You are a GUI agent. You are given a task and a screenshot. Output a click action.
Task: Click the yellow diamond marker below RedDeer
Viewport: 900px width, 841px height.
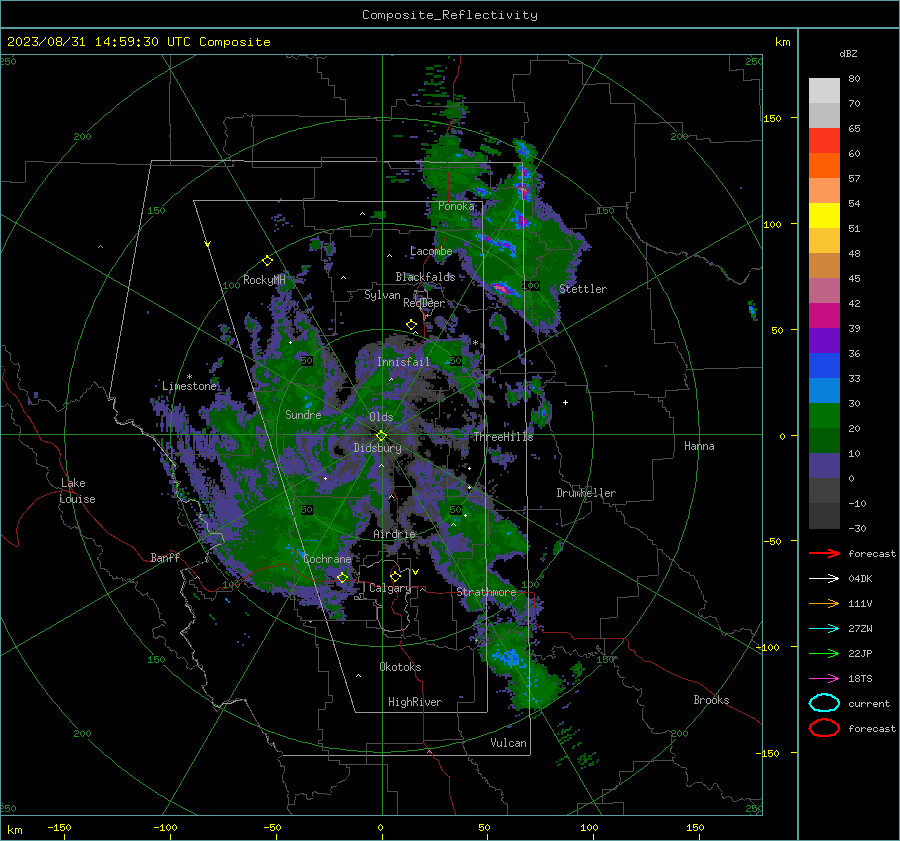coord(412,325)
